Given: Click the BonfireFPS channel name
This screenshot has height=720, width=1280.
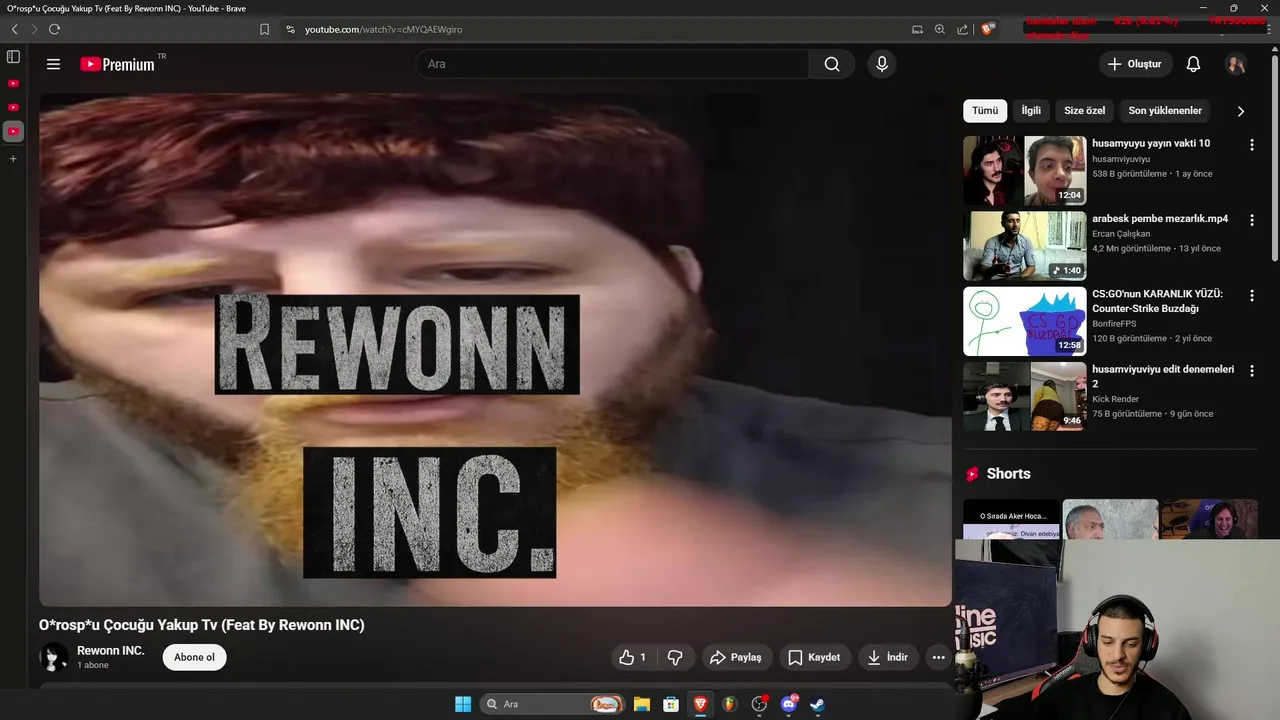Looking at the screenshot, I should coord(1114,324).
